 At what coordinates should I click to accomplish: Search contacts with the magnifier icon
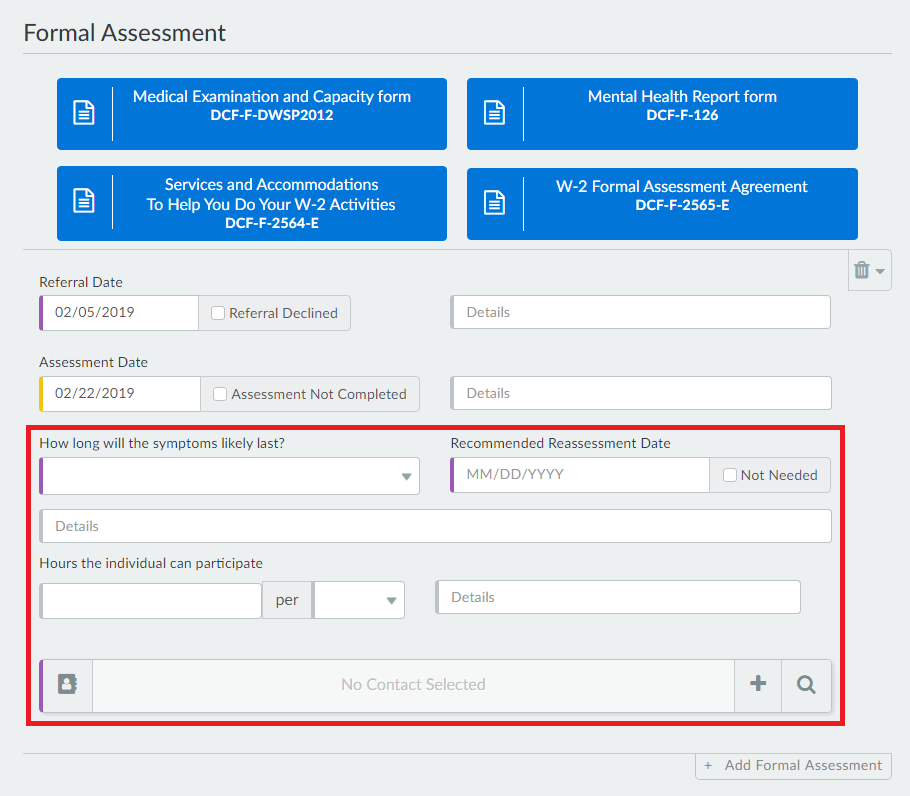tap(806, 685)
